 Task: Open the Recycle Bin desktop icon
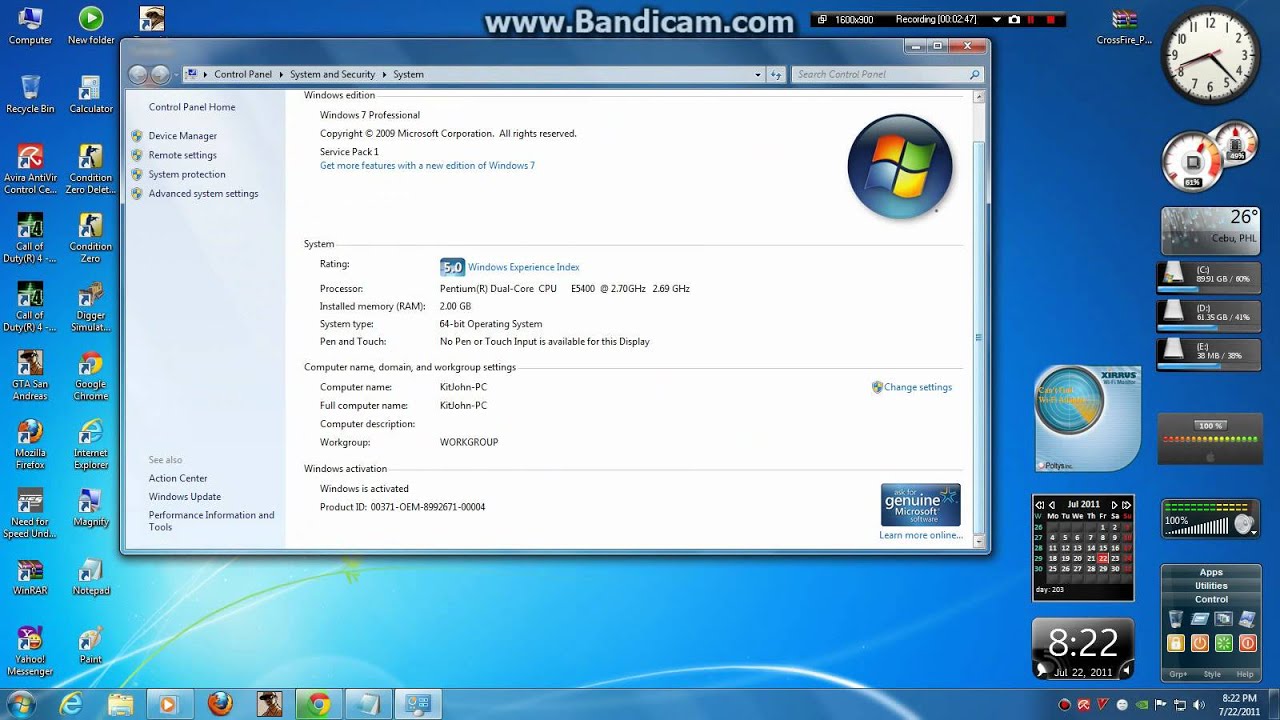(30, 94)
